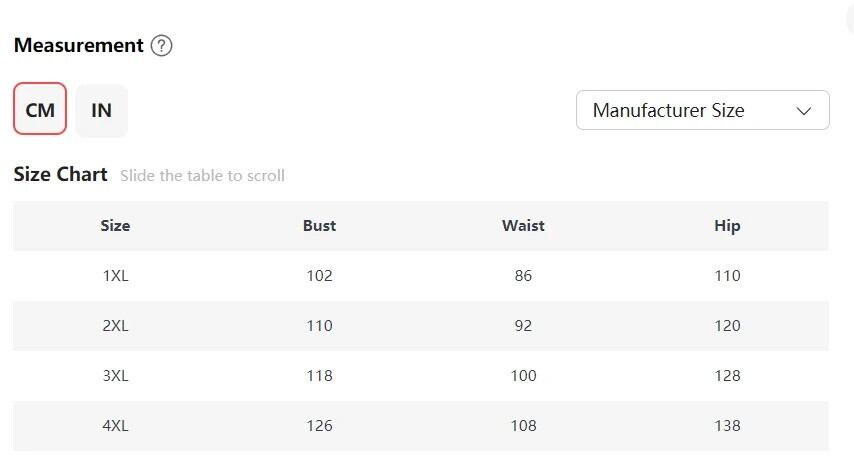Switch measurement units to IN

[101, 110]
